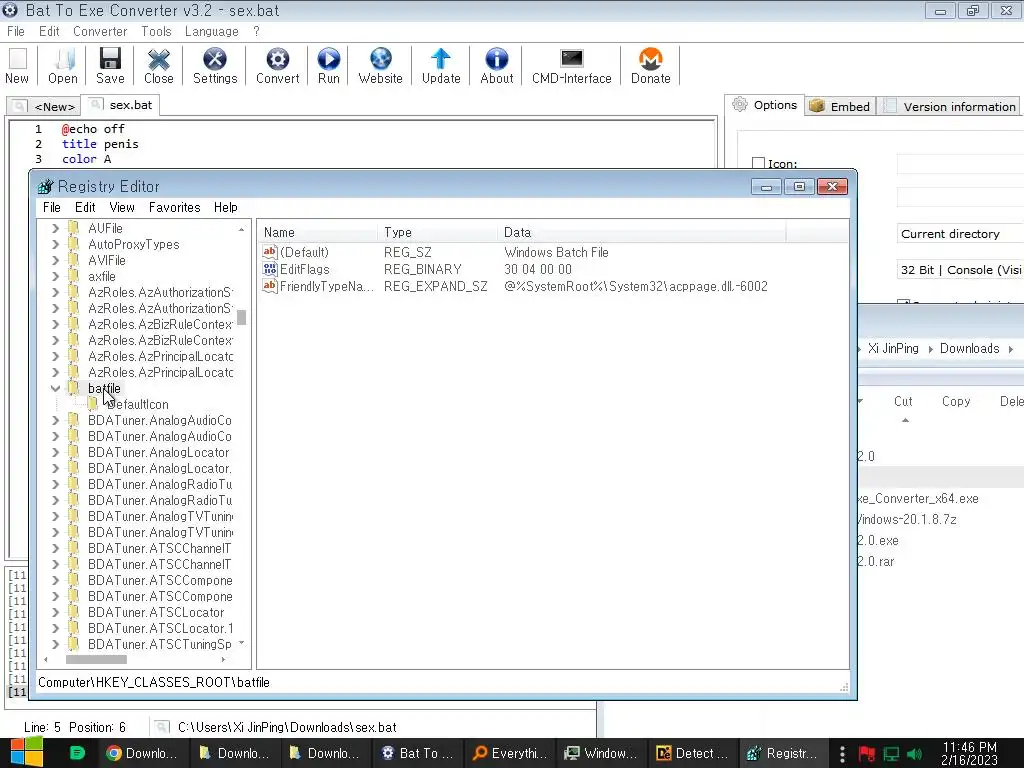The width and height of the screenshot is (1024, 768).
Task: Expand the AutoProxyTypes registry key
Action: [x=56, y=244]
